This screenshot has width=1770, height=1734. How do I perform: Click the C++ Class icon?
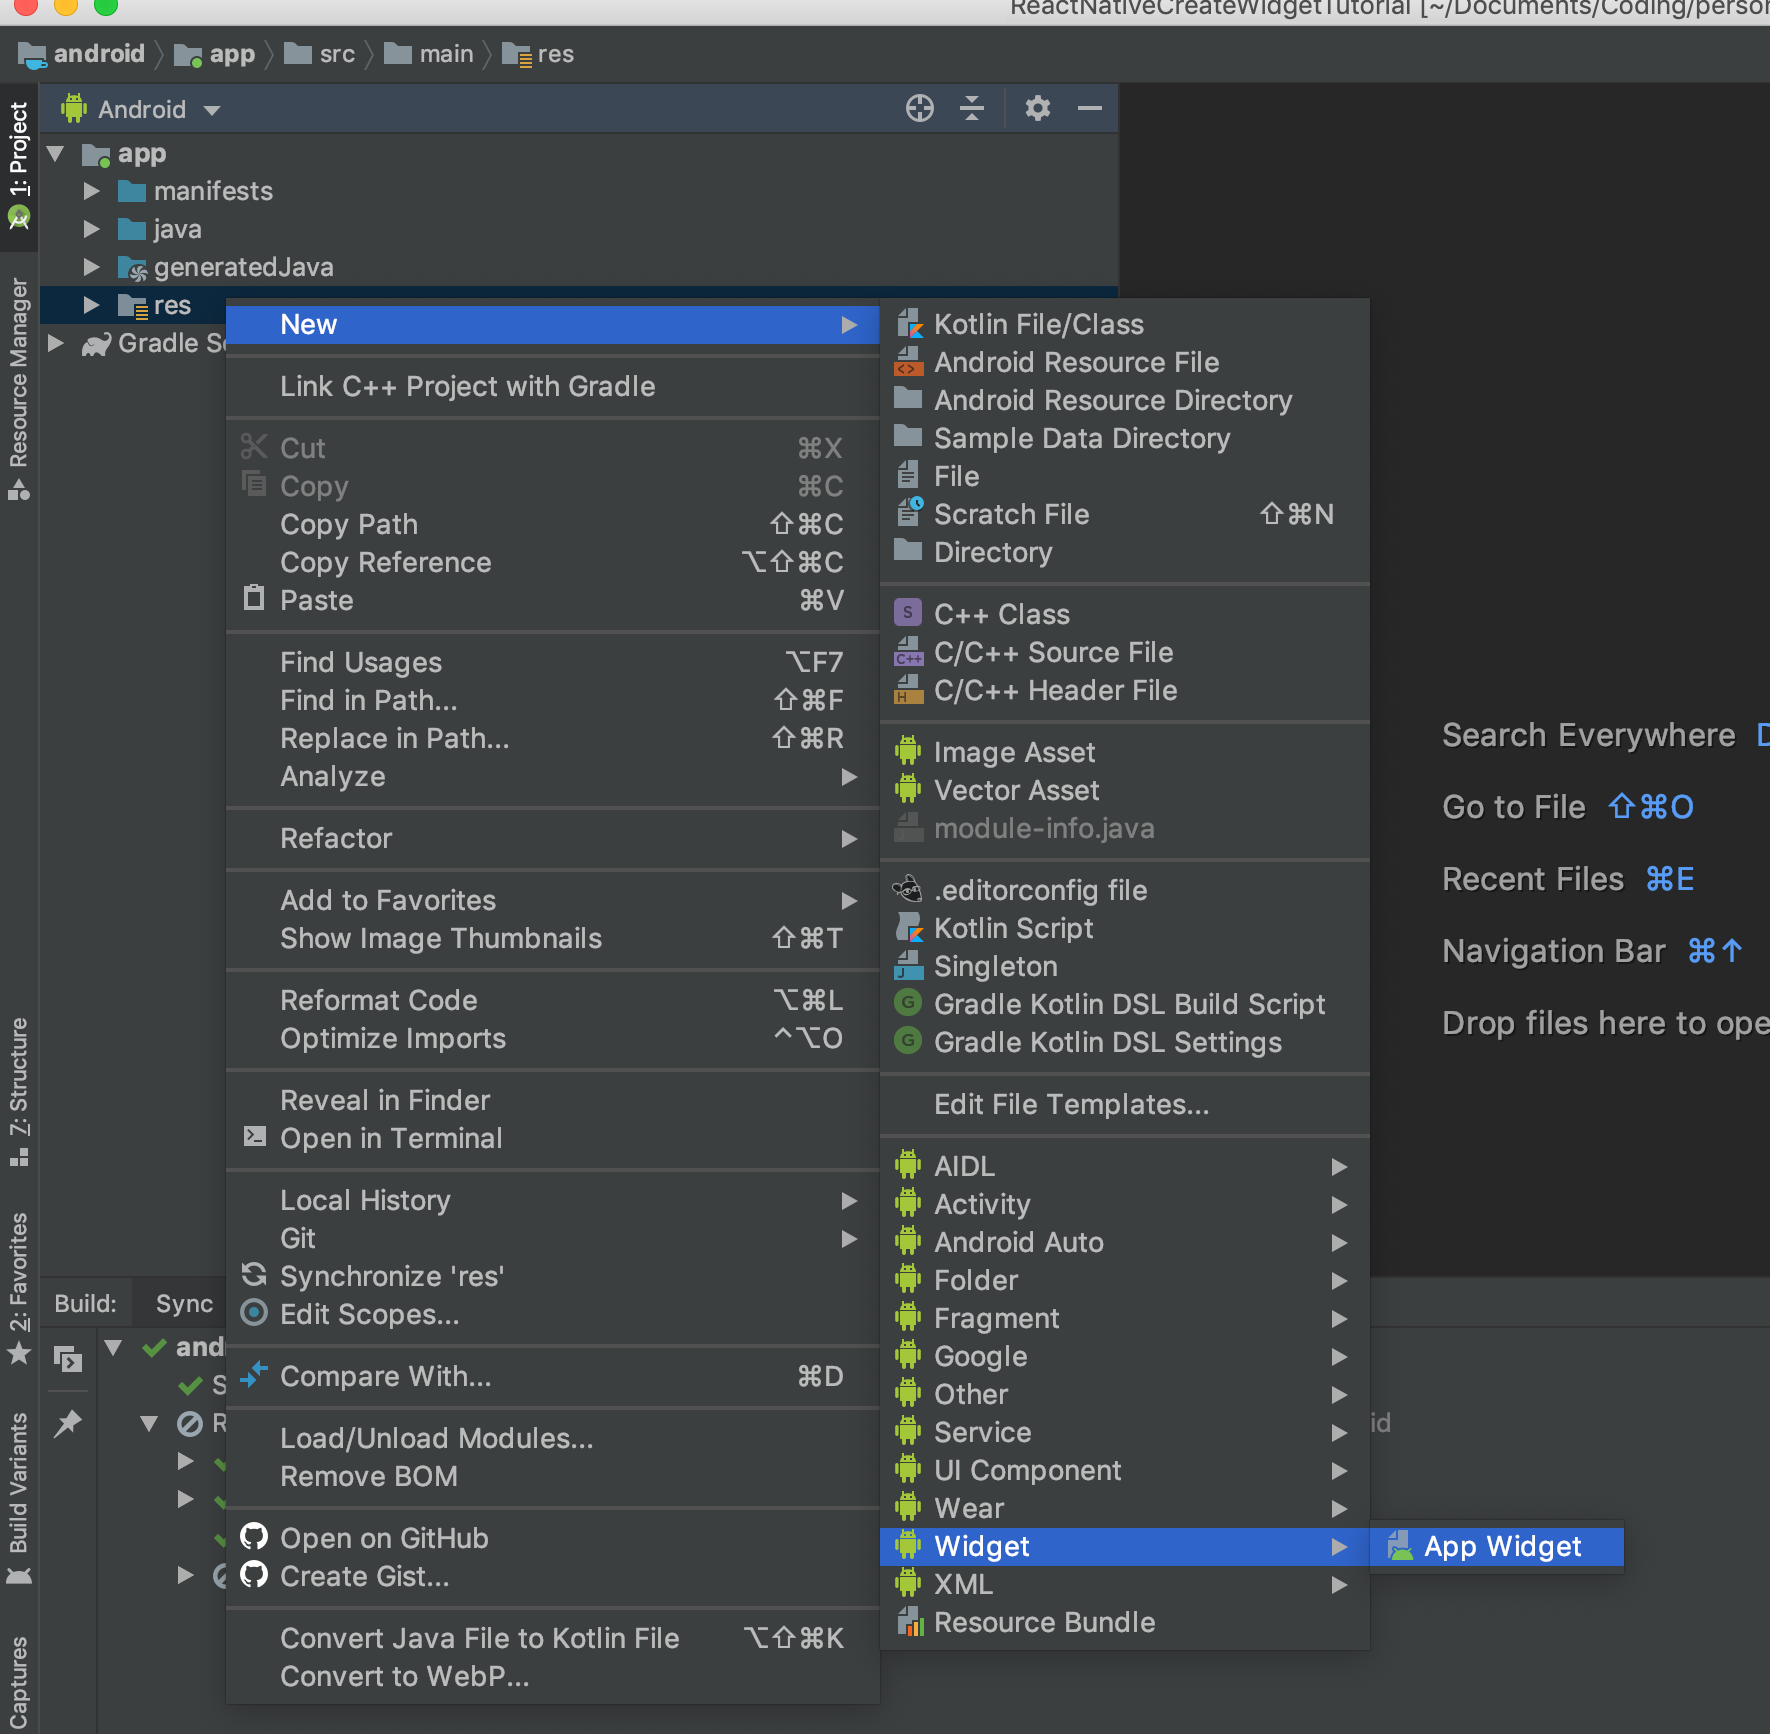908,614
